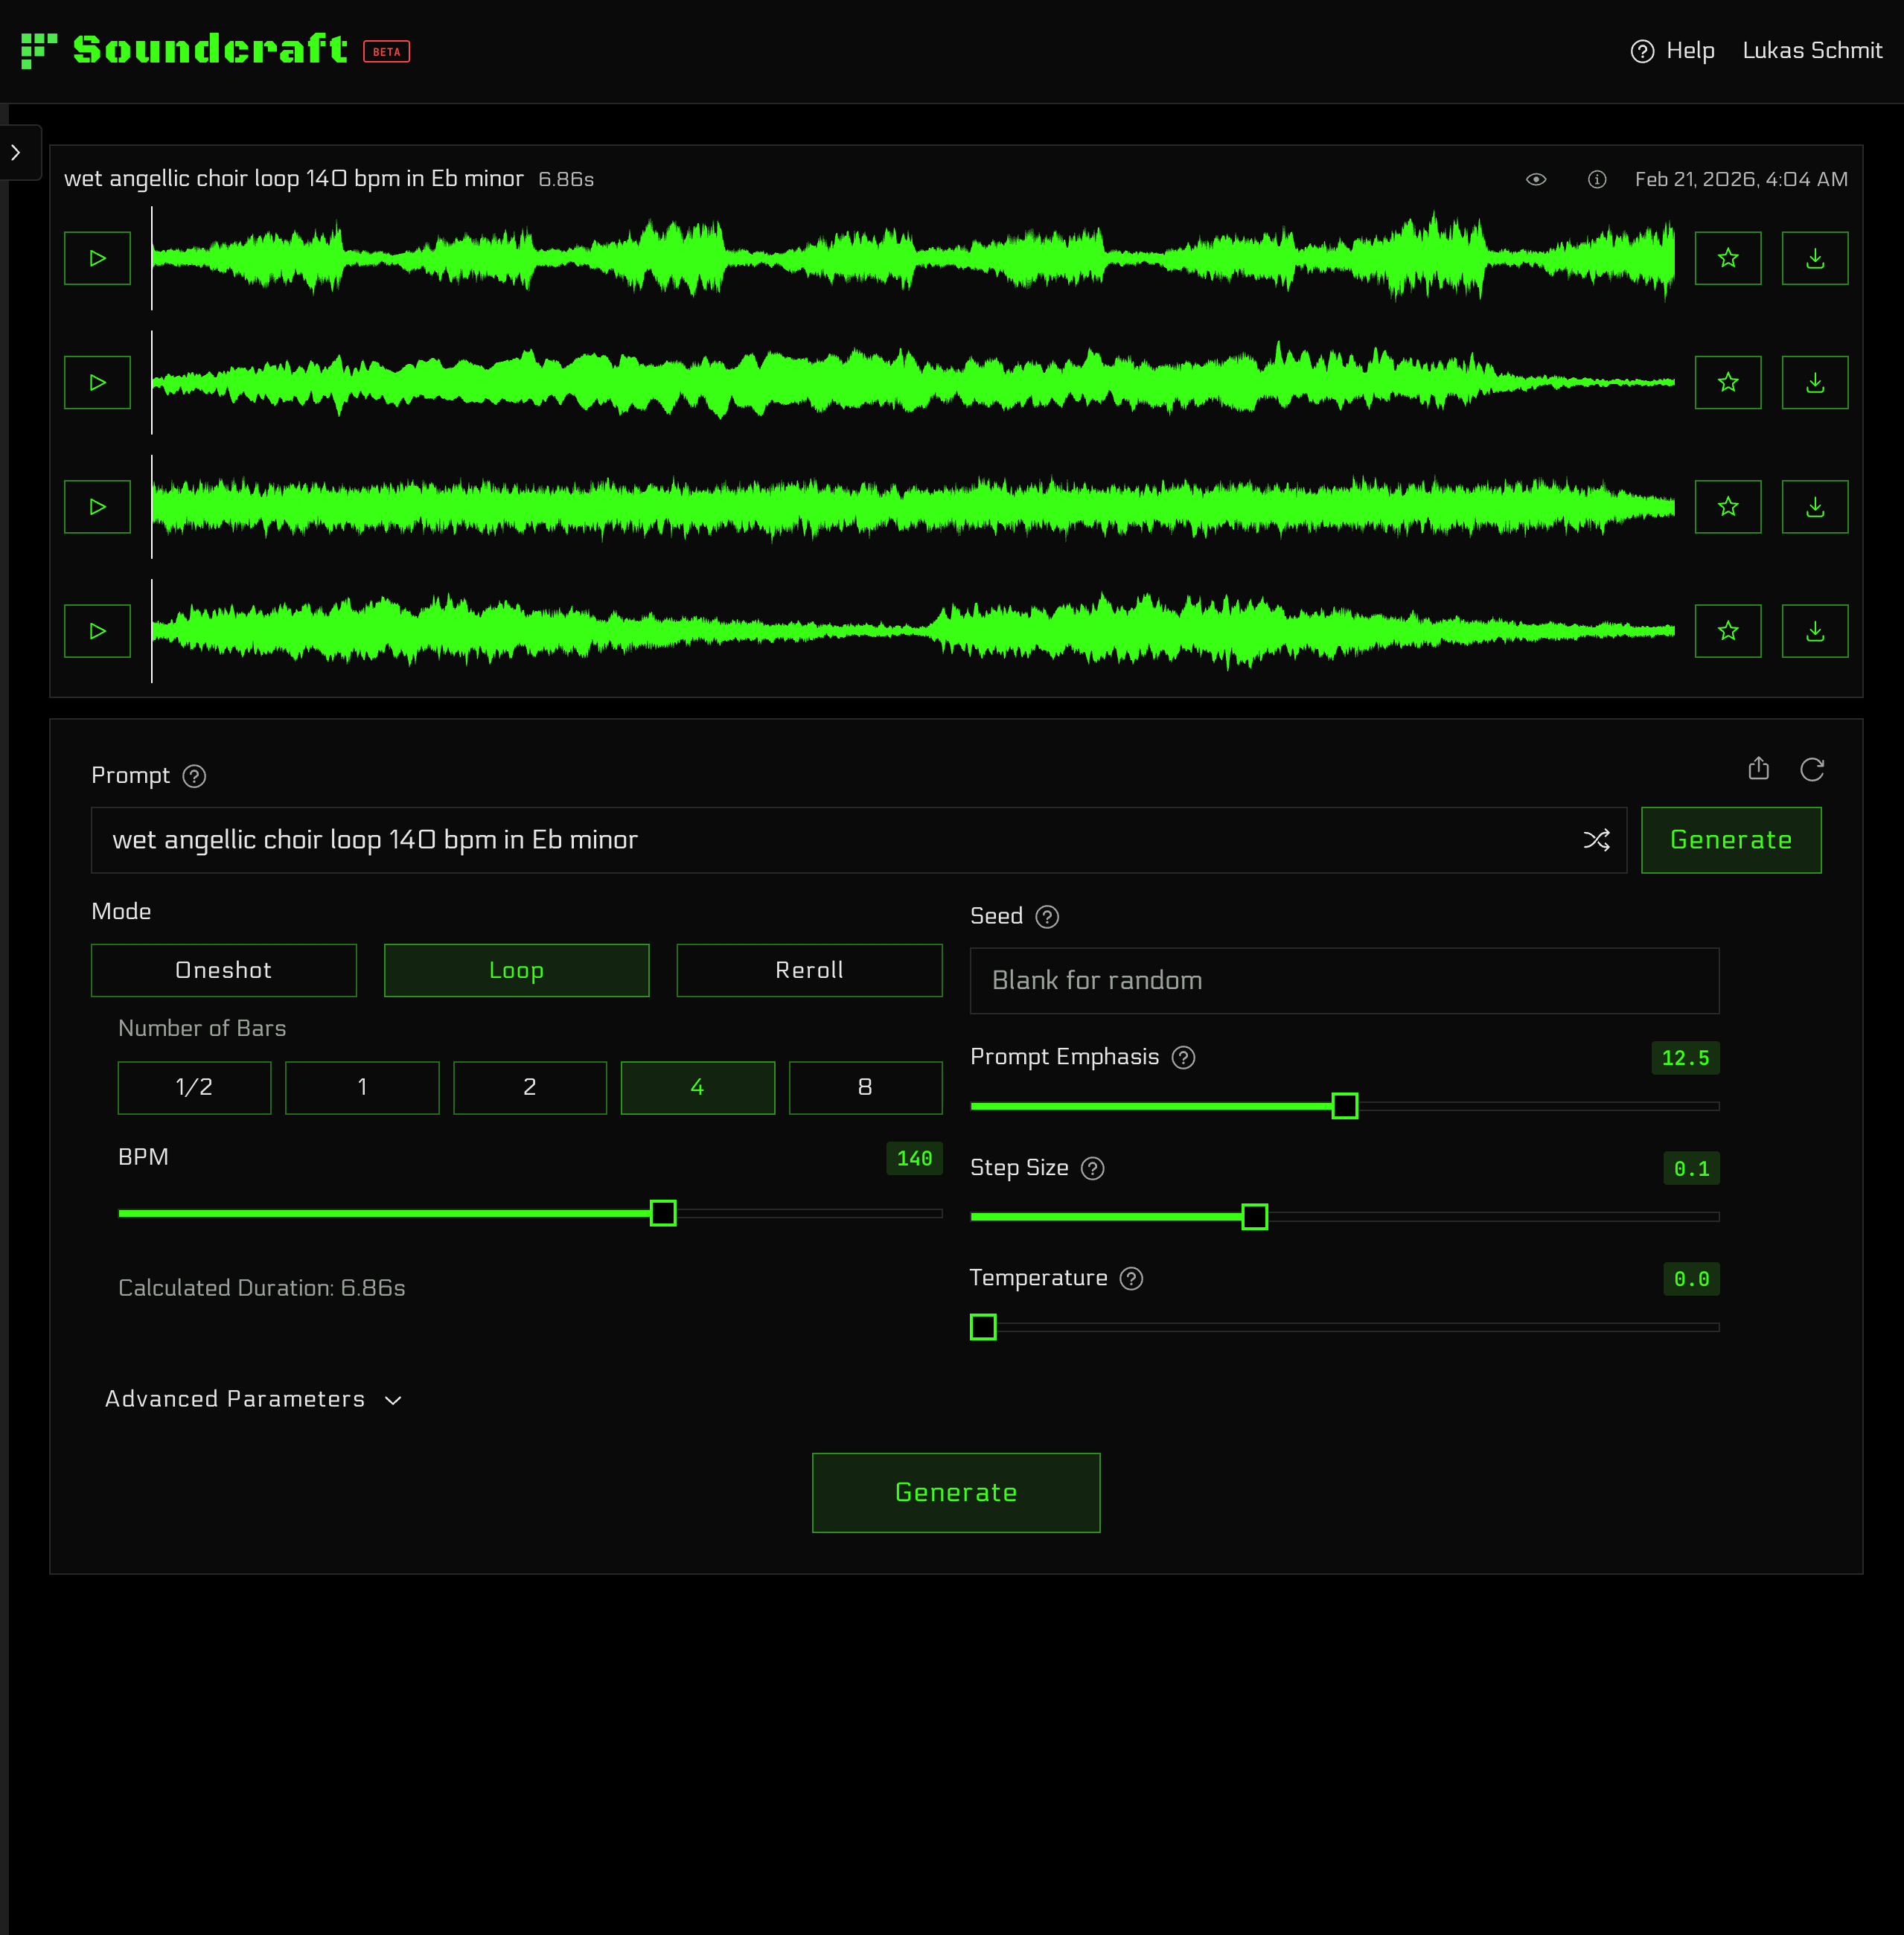Click the shuffle prompt icon
This screenshot has width=1904, height=1935.
point(1596,840)
